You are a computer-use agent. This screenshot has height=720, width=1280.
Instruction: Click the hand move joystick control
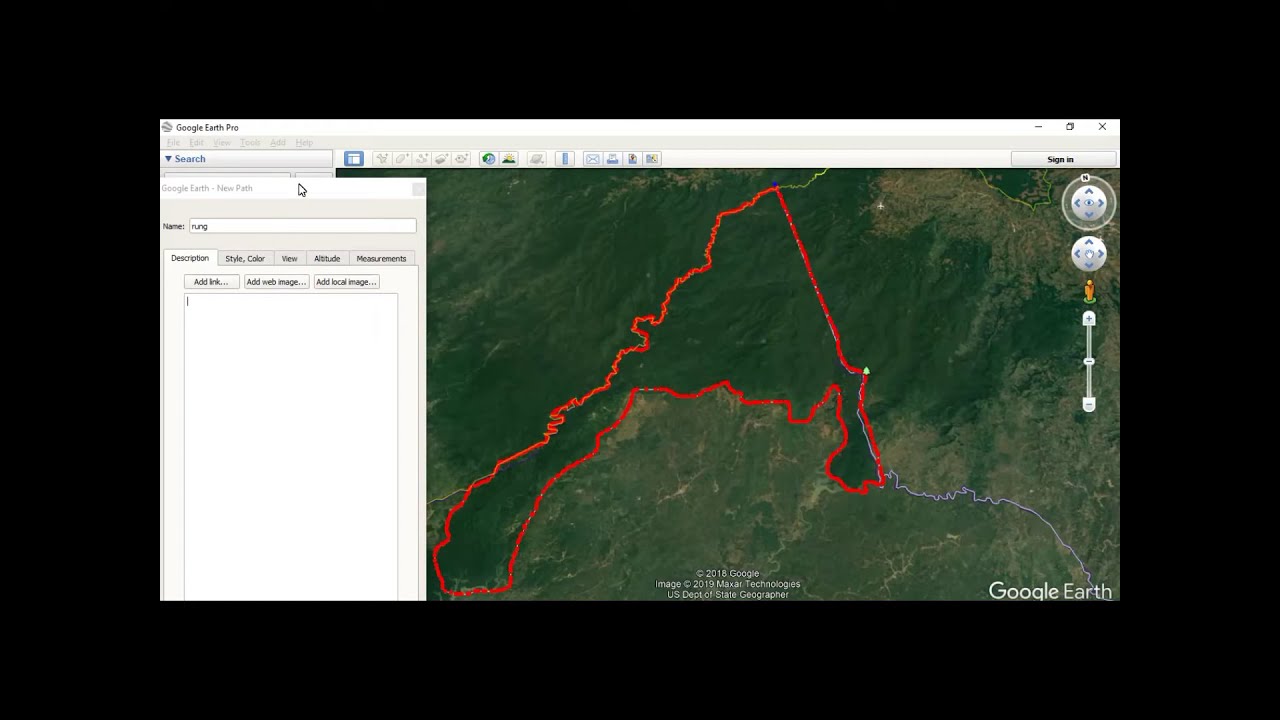coord(1089,253)
